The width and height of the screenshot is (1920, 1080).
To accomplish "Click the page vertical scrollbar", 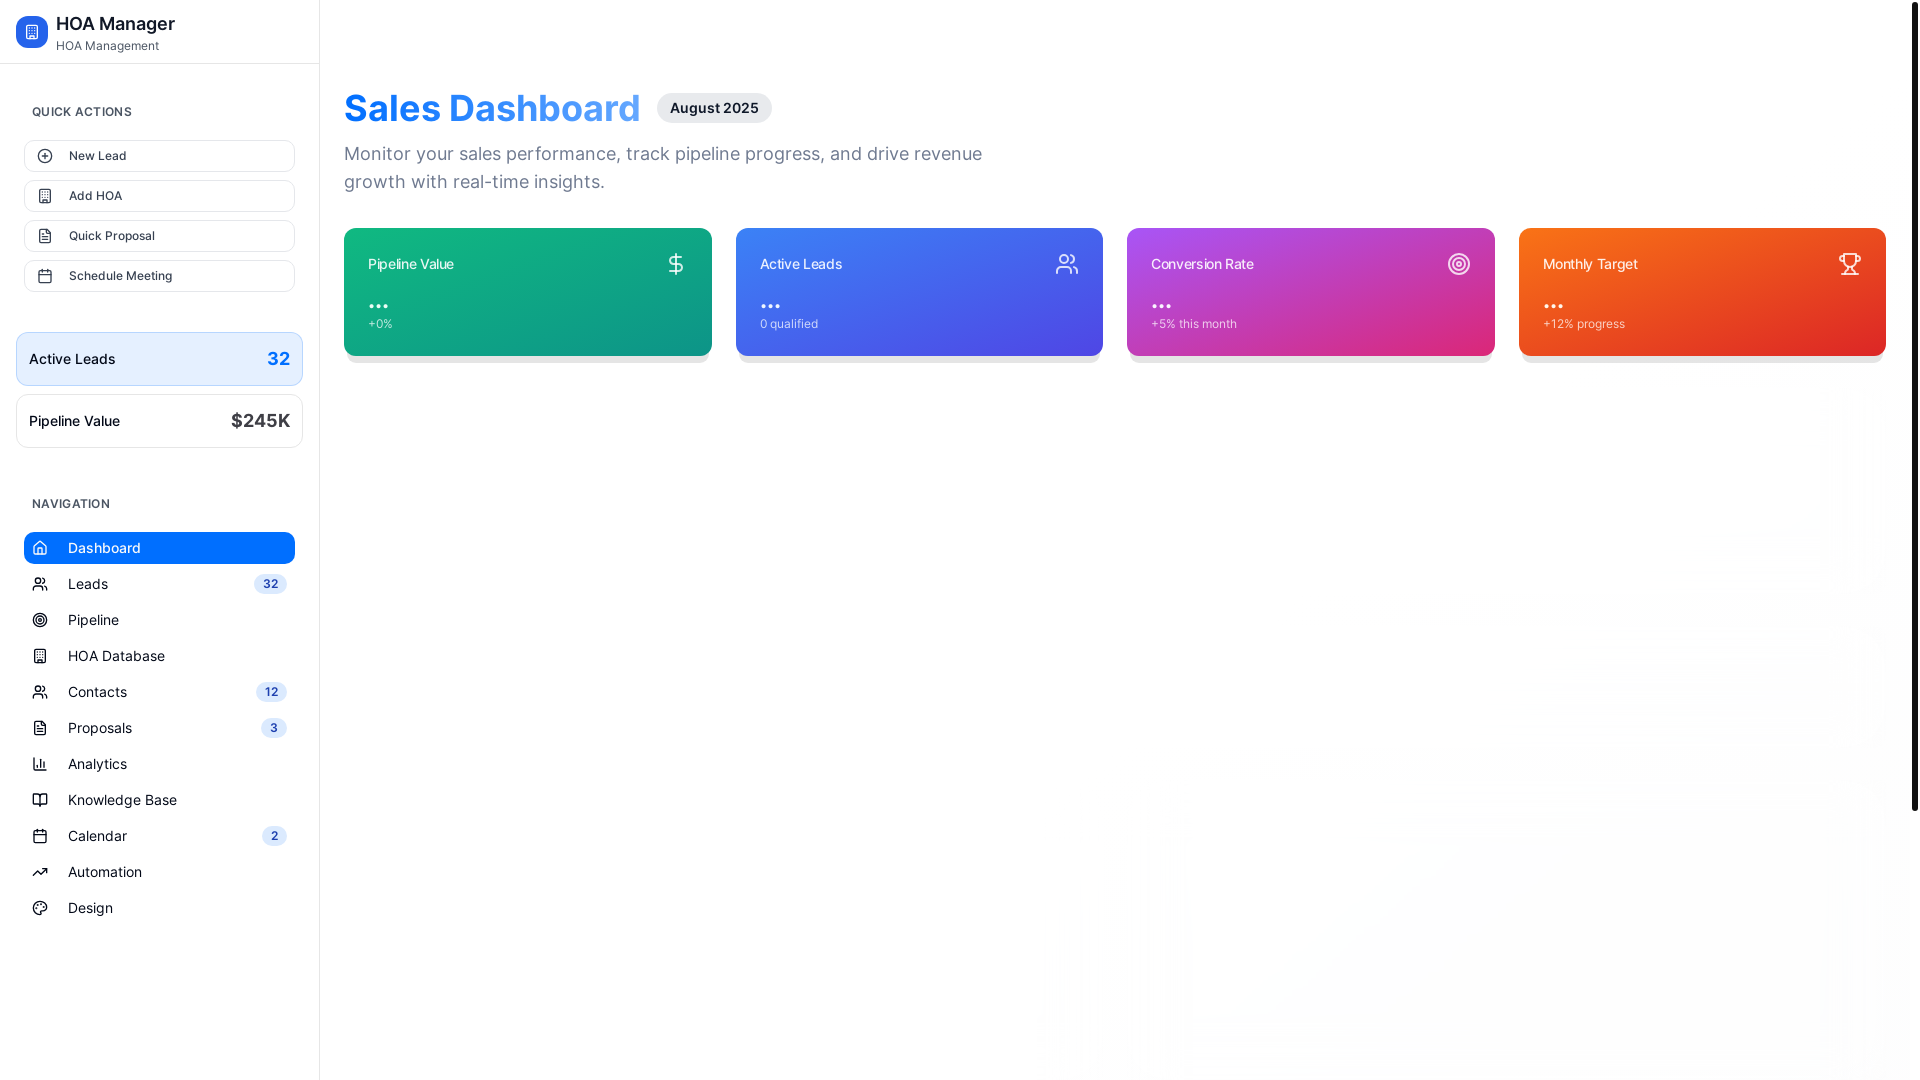I will (1914, 405).
